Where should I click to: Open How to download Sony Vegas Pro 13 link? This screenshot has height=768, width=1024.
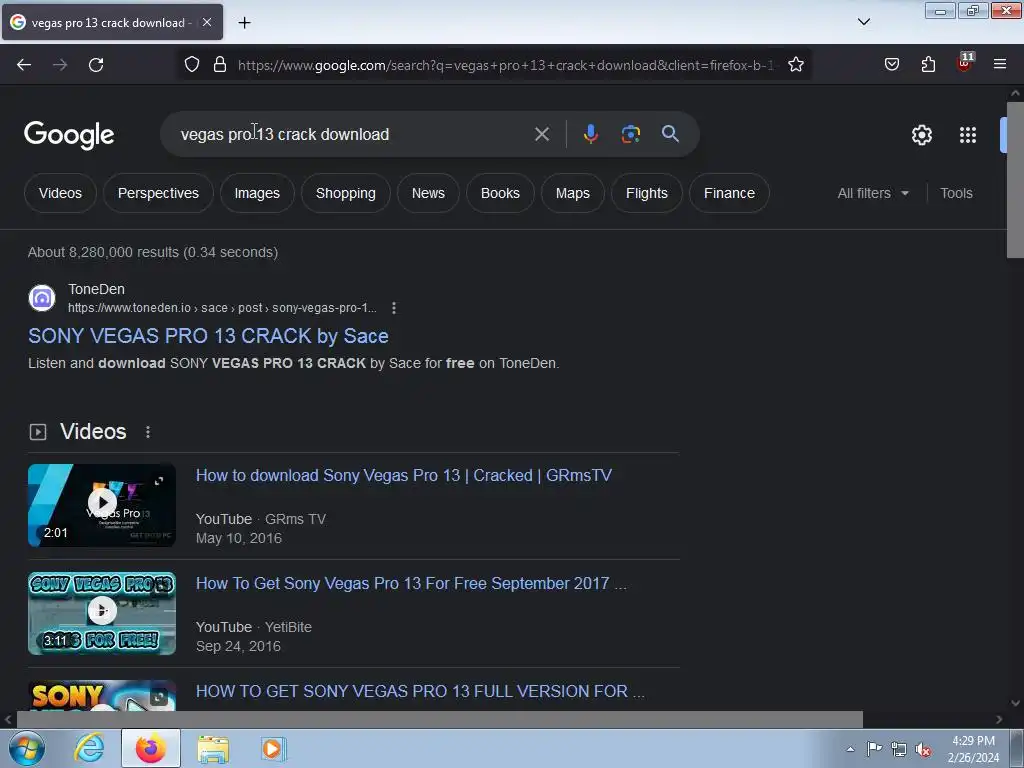pos(404,475)
